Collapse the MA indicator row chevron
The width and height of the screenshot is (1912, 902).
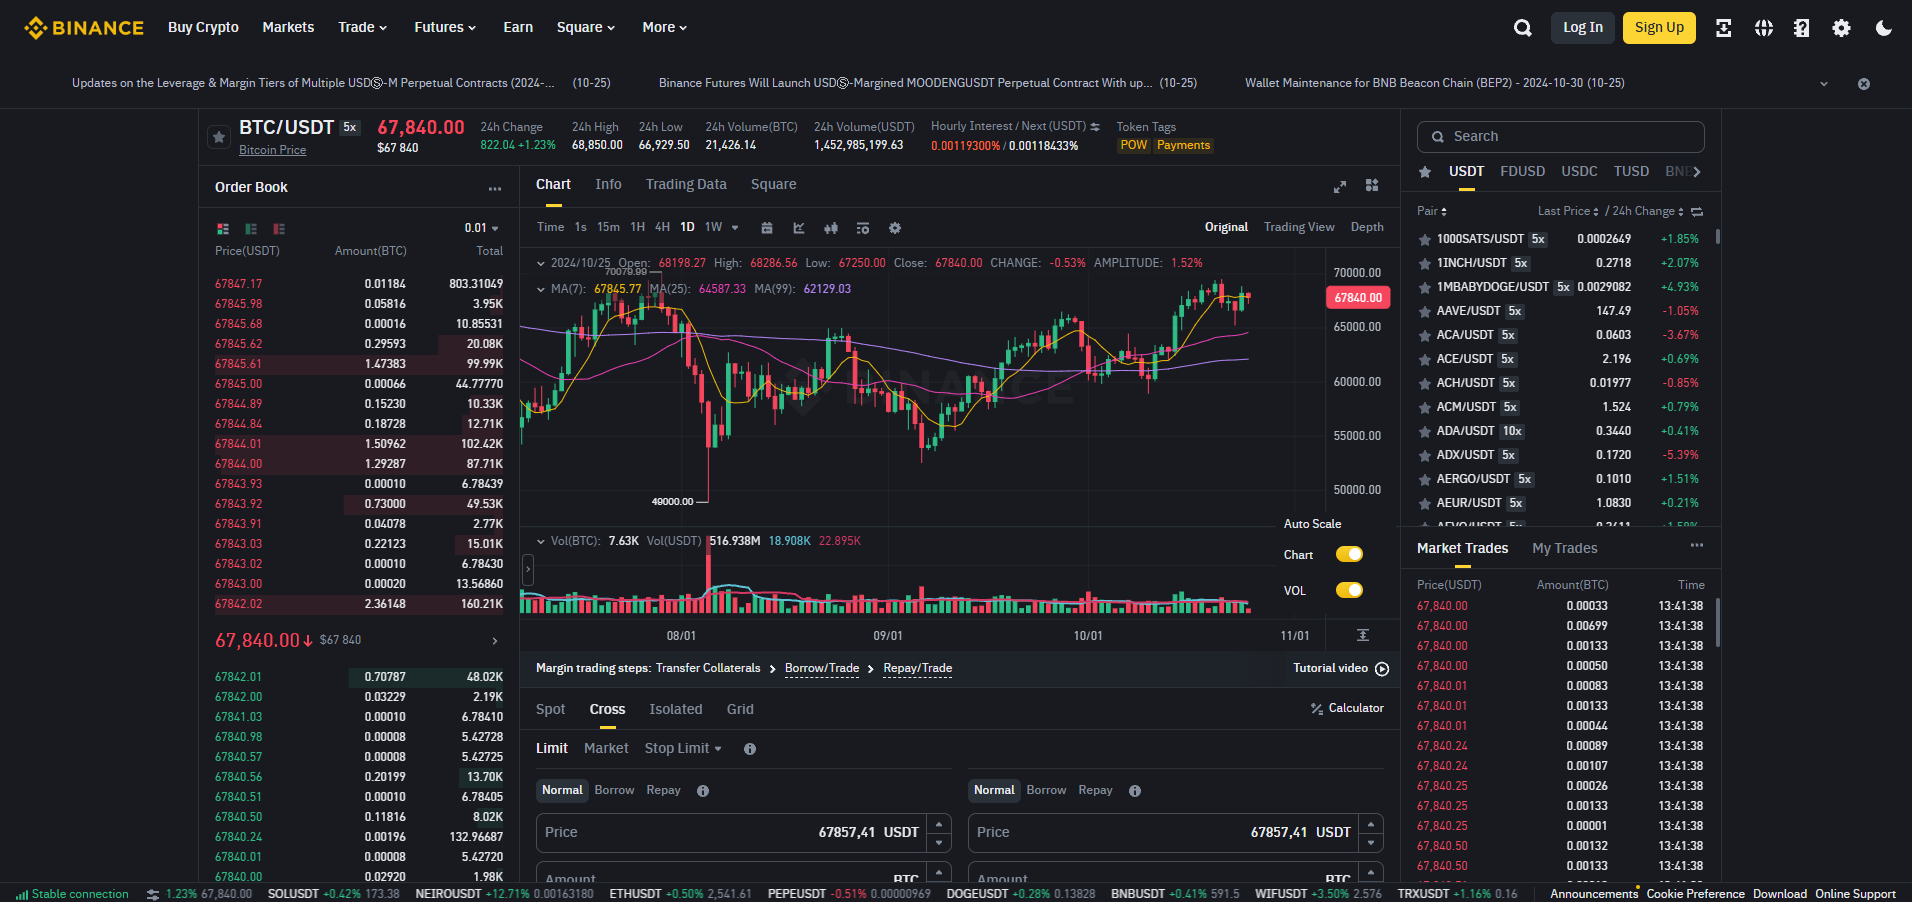point(541,289)
